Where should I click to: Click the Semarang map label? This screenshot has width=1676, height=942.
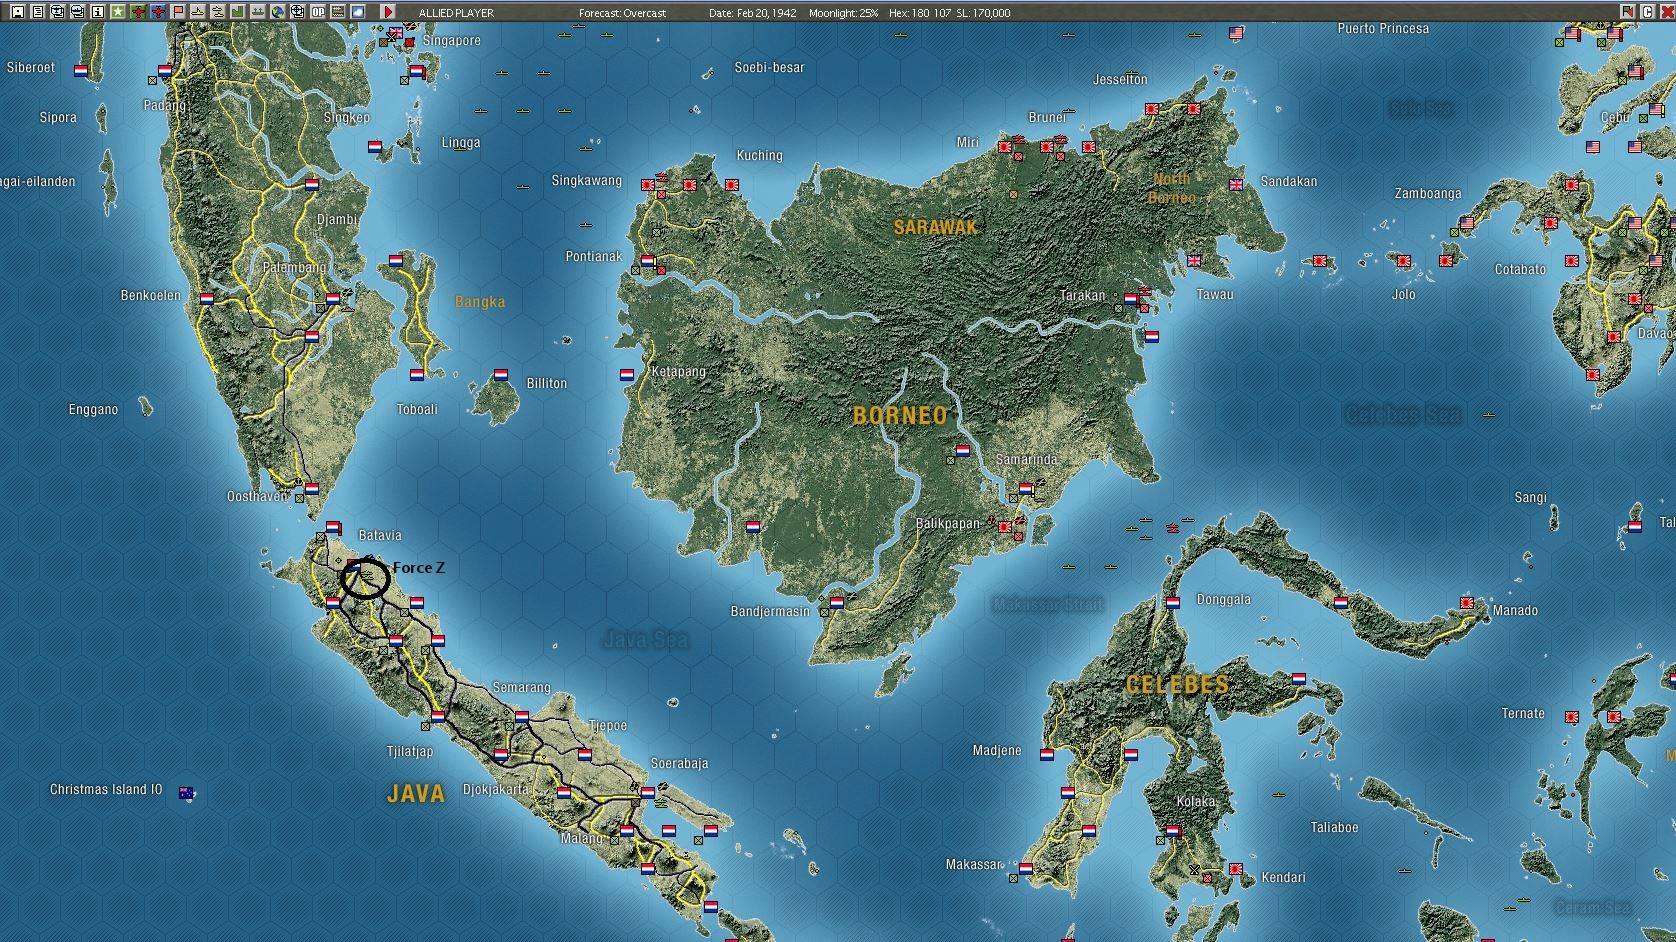pyautogui.click(x=521, y=688)
